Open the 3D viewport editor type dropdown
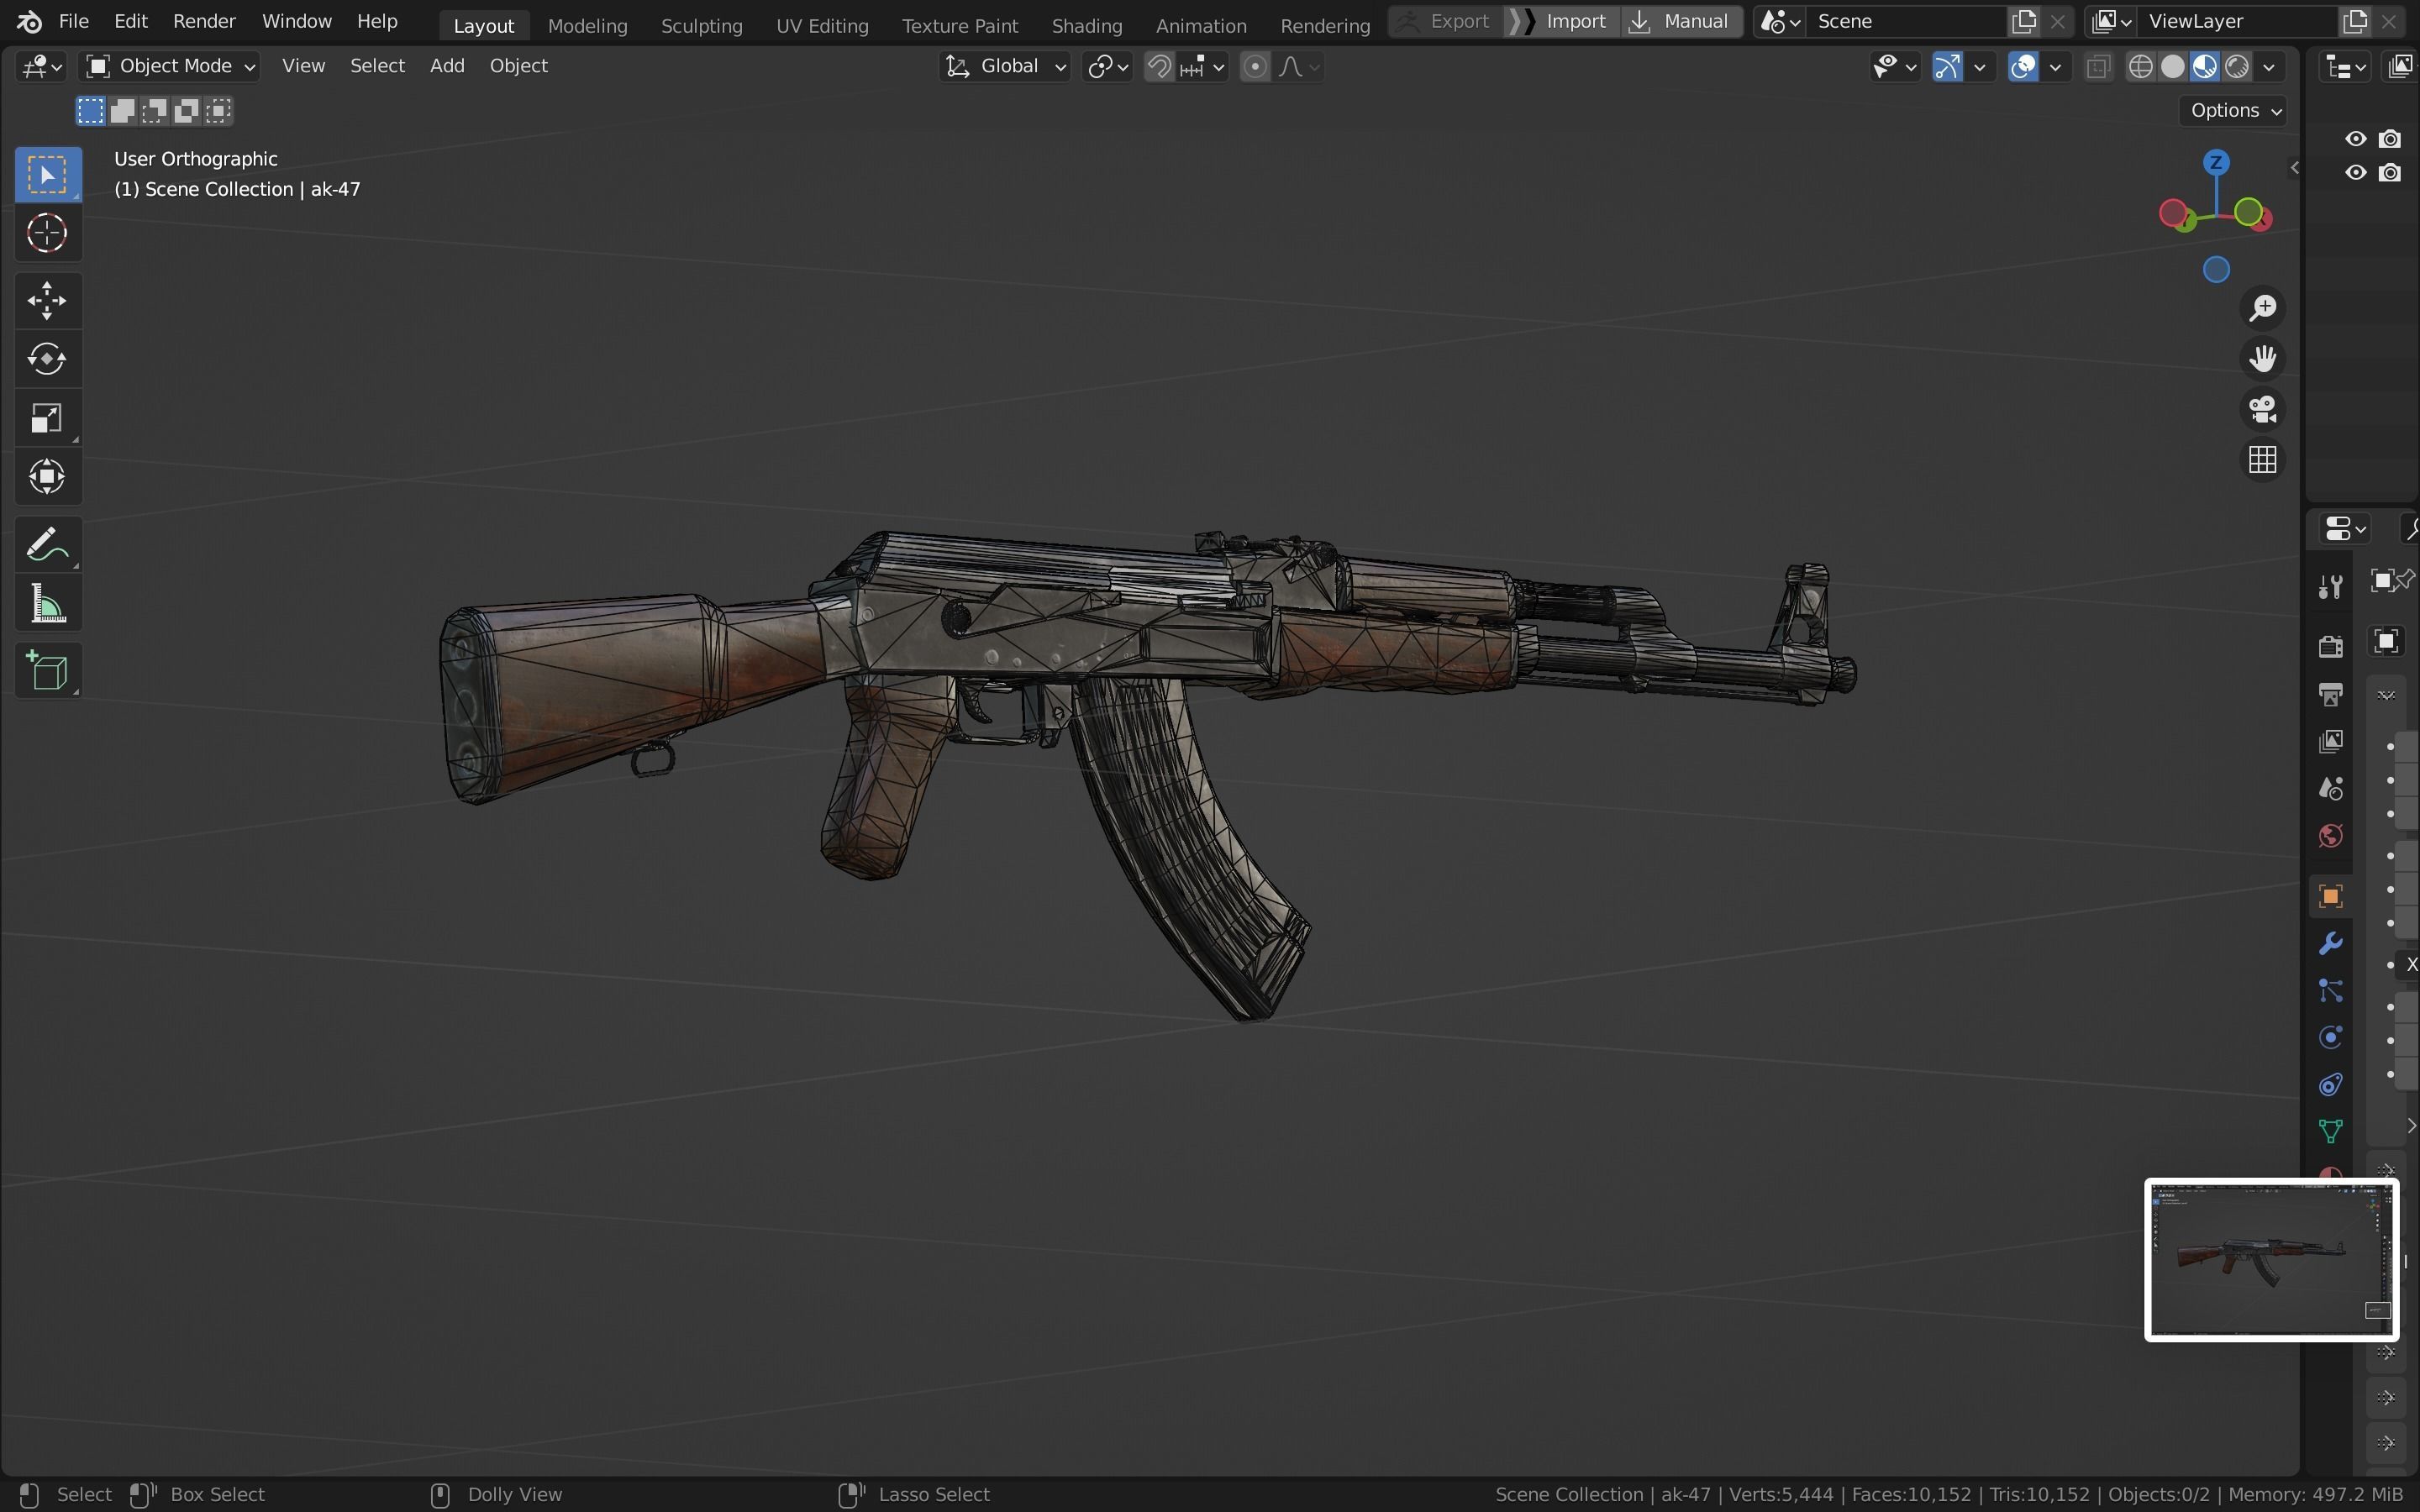 coord(42,67)
